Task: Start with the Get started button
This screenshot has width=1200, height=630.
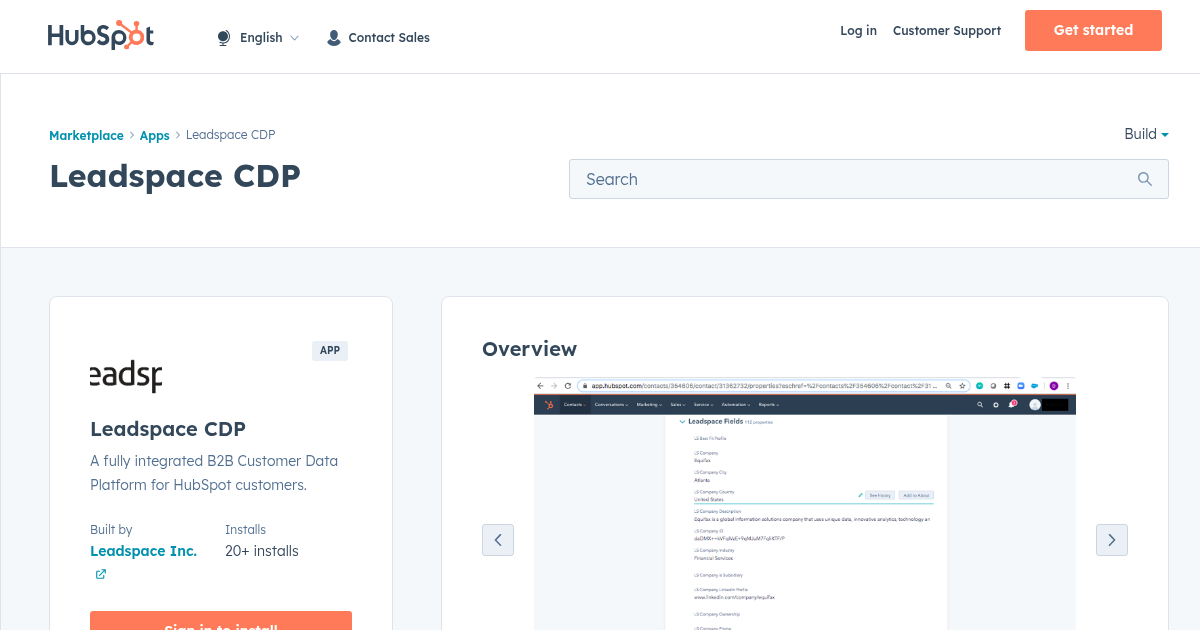Action: 1093,30
